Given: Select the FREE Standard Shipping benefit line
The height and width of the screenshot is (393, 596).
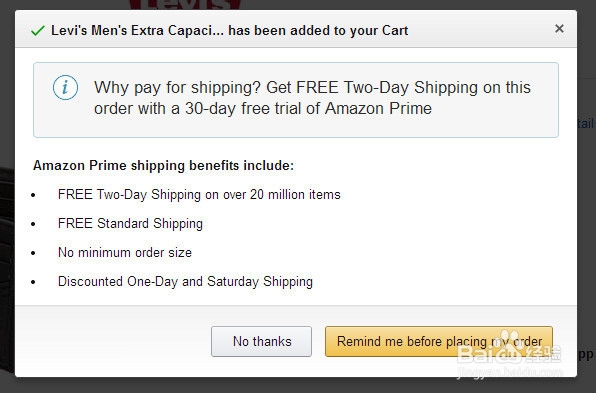Looking at the screenshot, I should [130, 223].
